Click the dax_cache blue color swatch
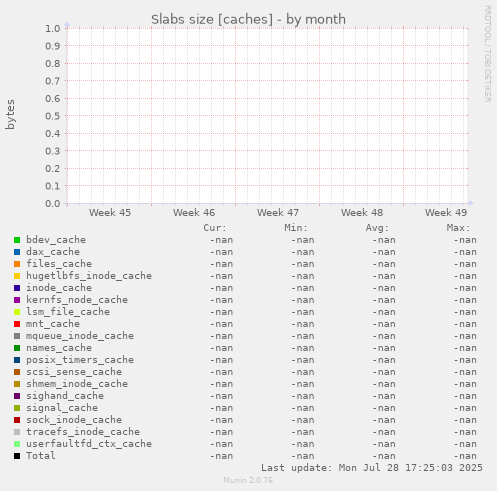Screen dimensions: 497x491 (17, 252)
